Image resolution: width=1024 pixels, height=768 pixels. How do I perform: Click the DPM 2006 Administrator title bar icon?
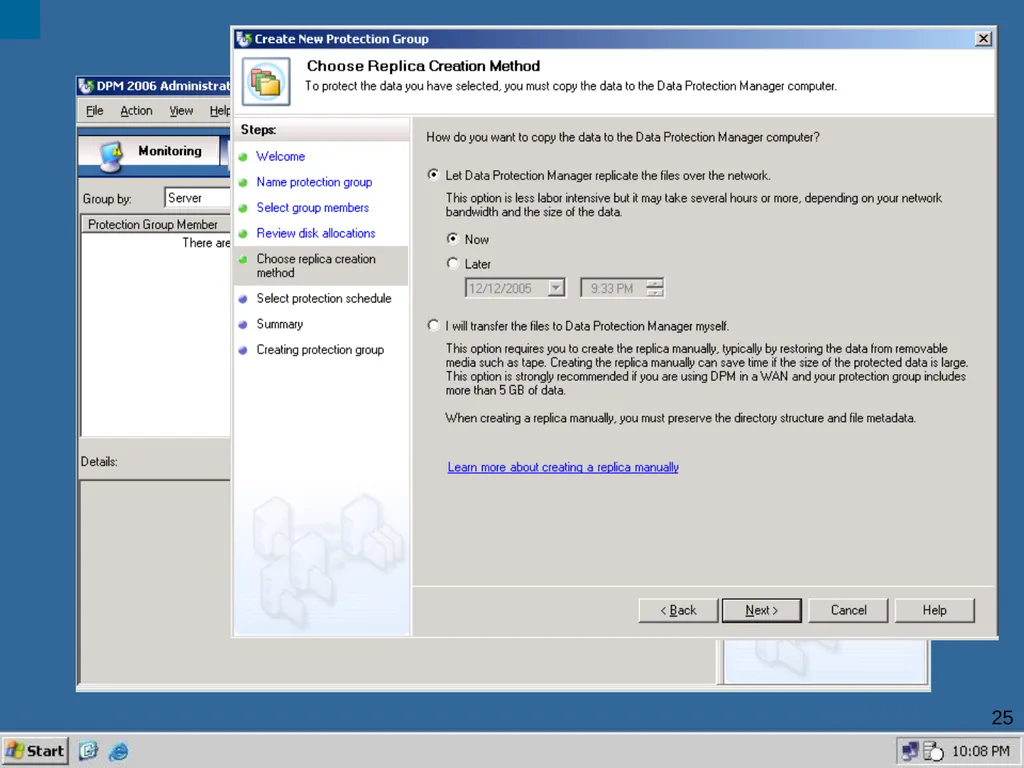86,86
